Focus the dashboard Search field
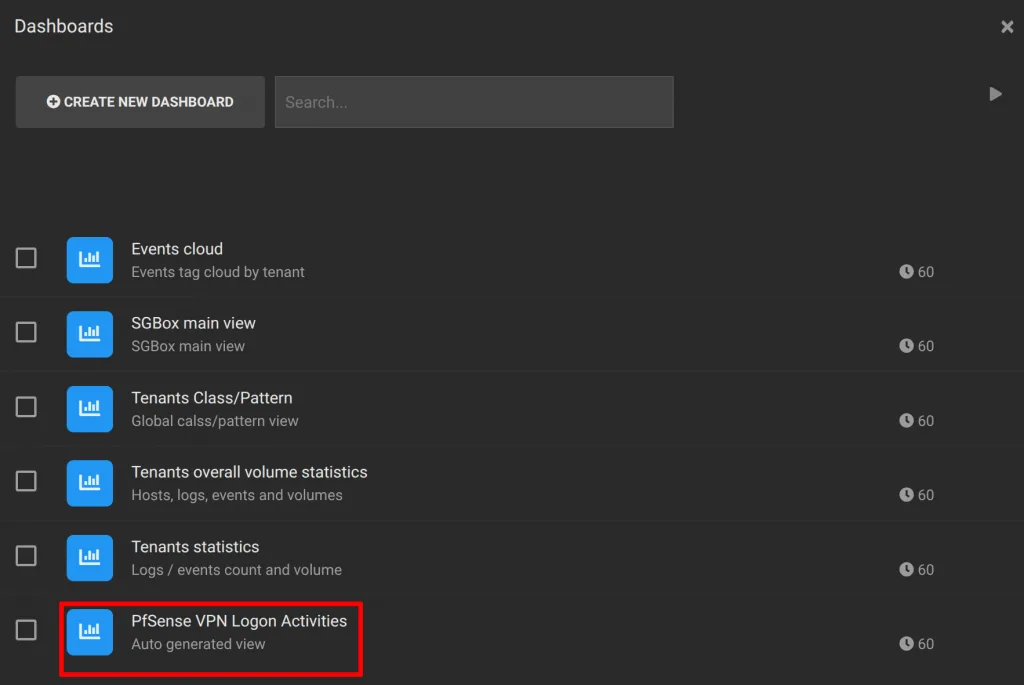 tap(474, 102)
